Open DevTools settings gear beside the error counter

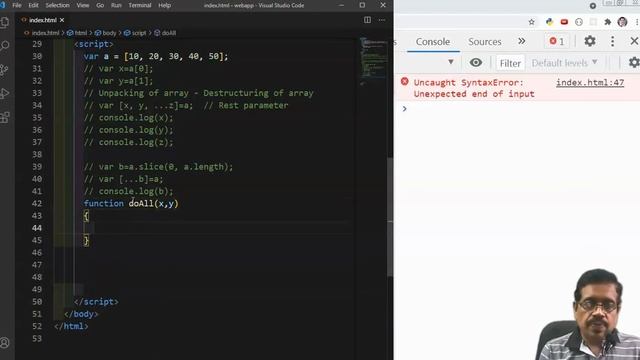point(590,41)
